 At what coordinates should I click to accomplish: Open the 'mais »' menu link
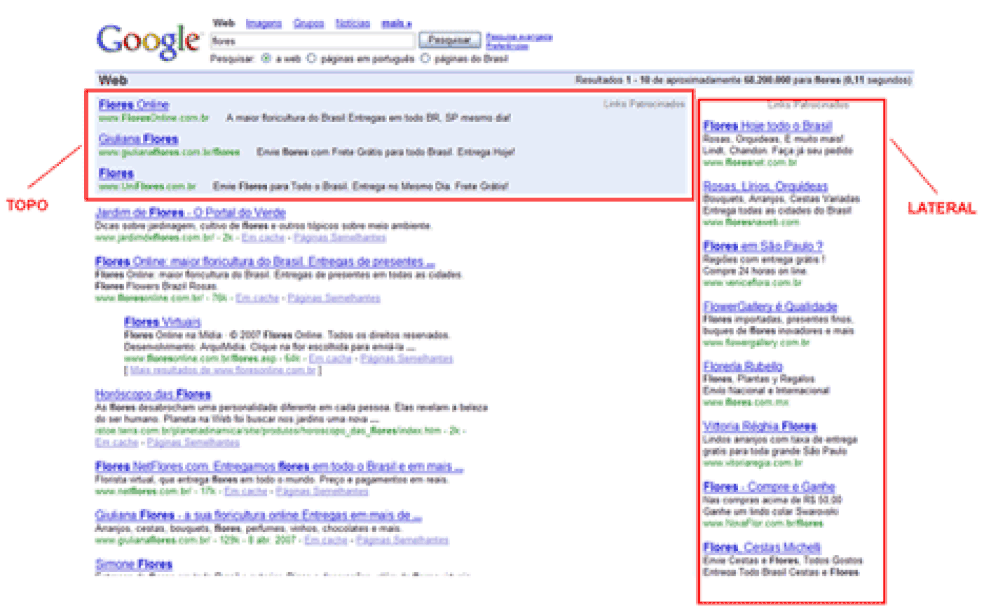click(397, 23)
